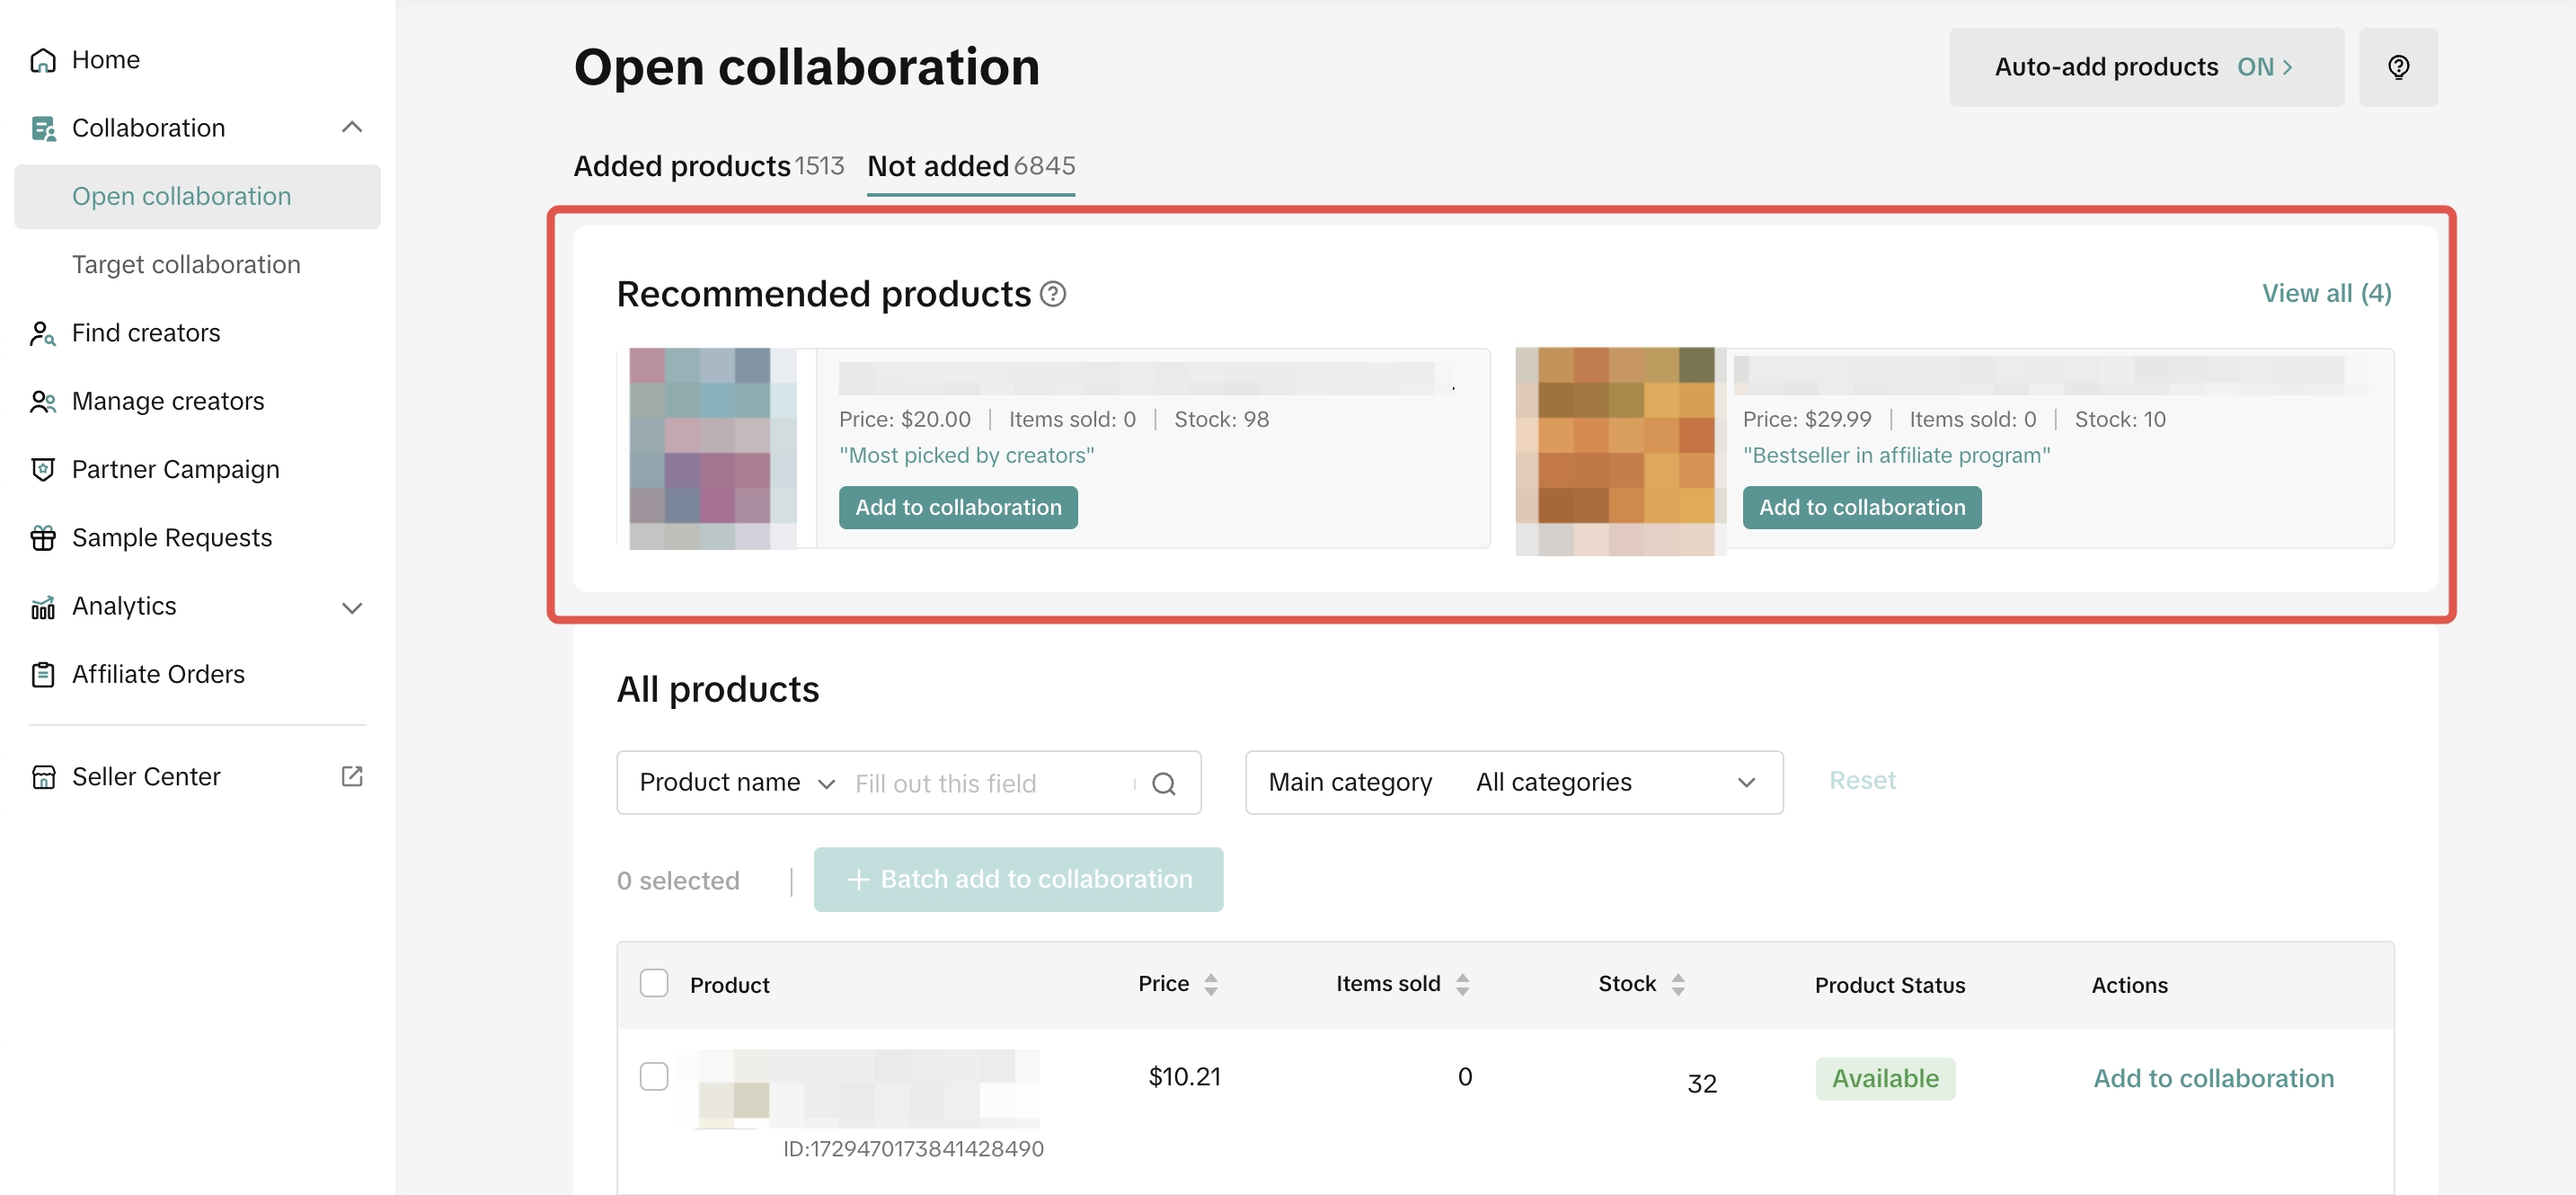Click info icon beside Recommended products
Screen dimensions: 2576x1195
(x=1052, y=294)
